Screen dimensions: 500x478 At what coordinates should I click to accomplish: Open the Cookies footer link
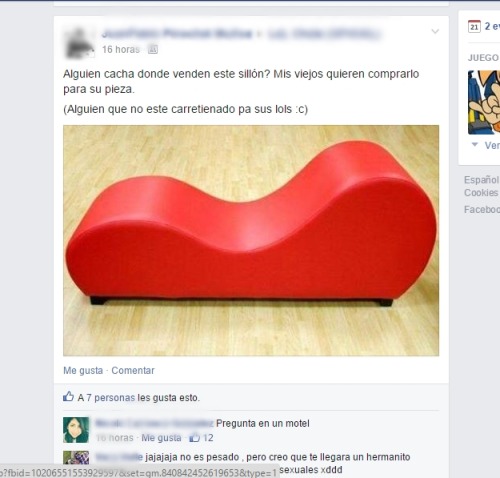481,193
